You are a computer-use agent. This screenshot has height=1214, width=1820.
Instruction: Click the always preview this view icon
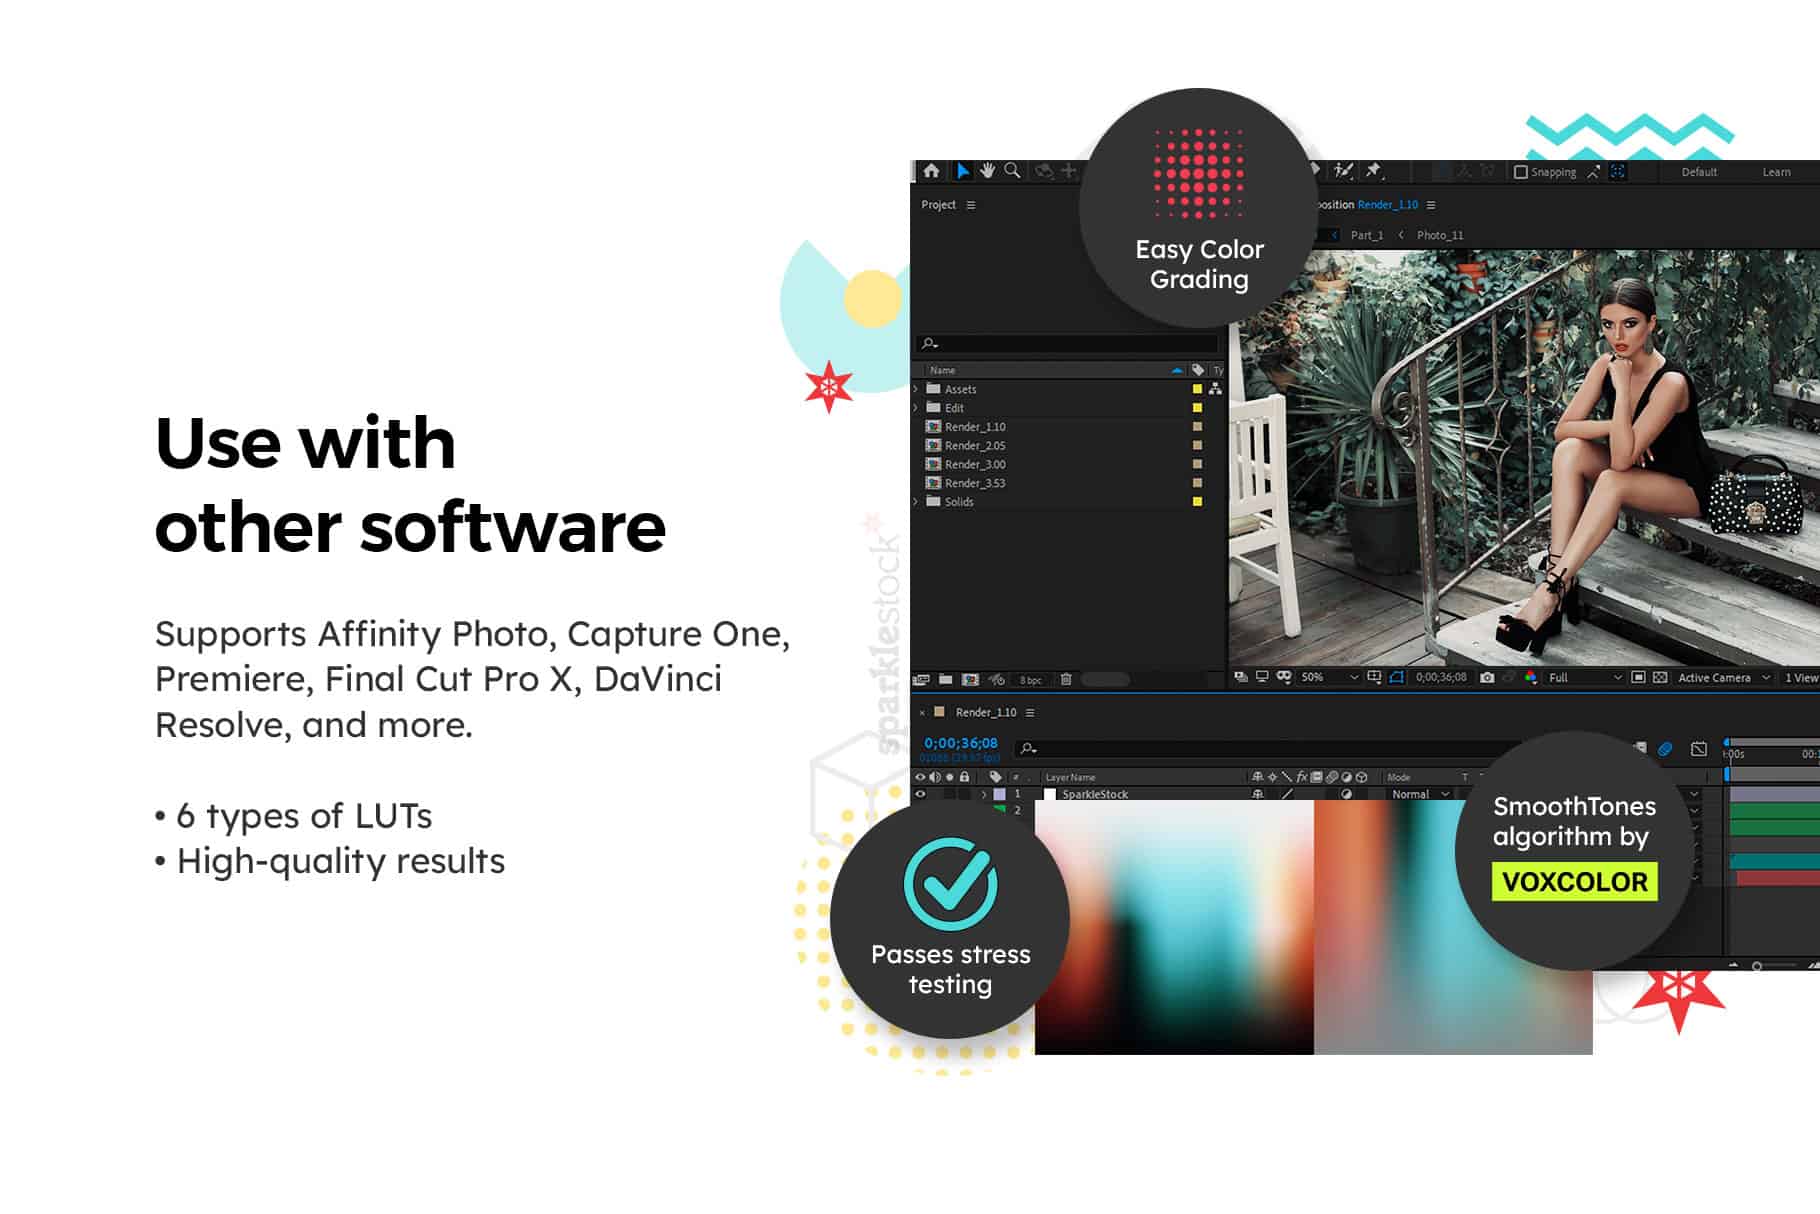tap(1241, 677)
